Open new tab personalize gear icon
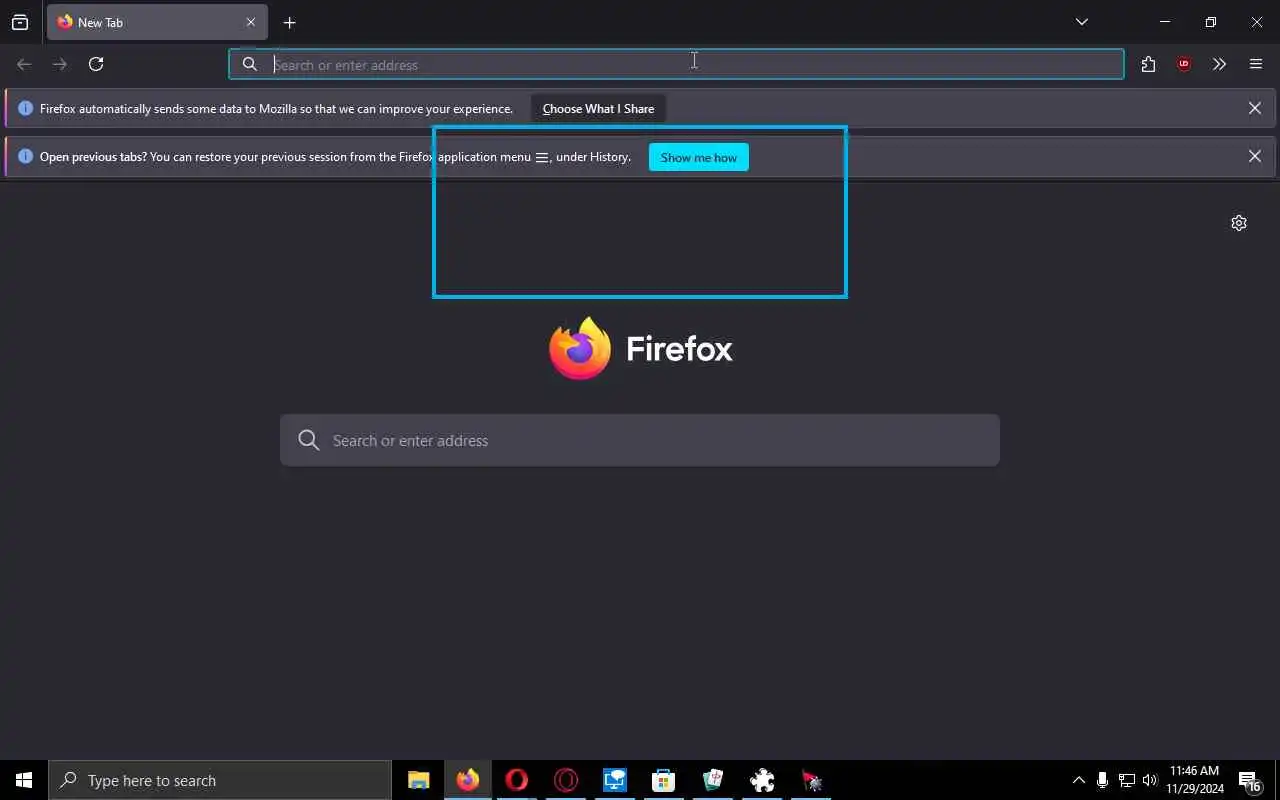 [x=1239, y=223]
